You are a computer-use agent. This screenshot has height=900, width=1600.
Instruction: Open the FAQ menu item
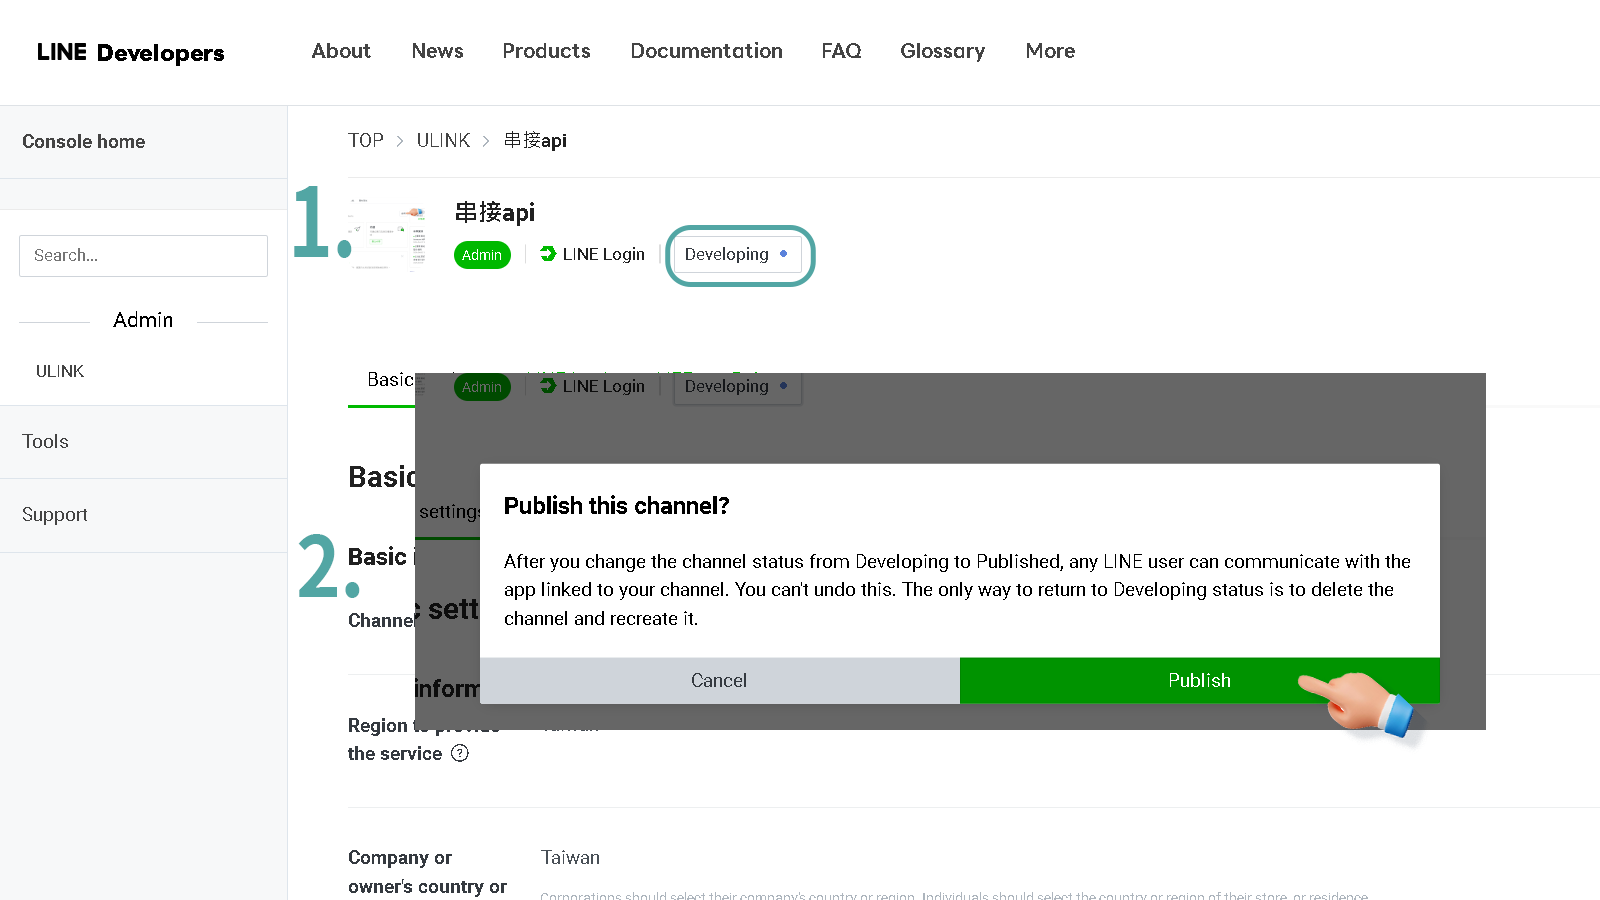click(841, 51)
